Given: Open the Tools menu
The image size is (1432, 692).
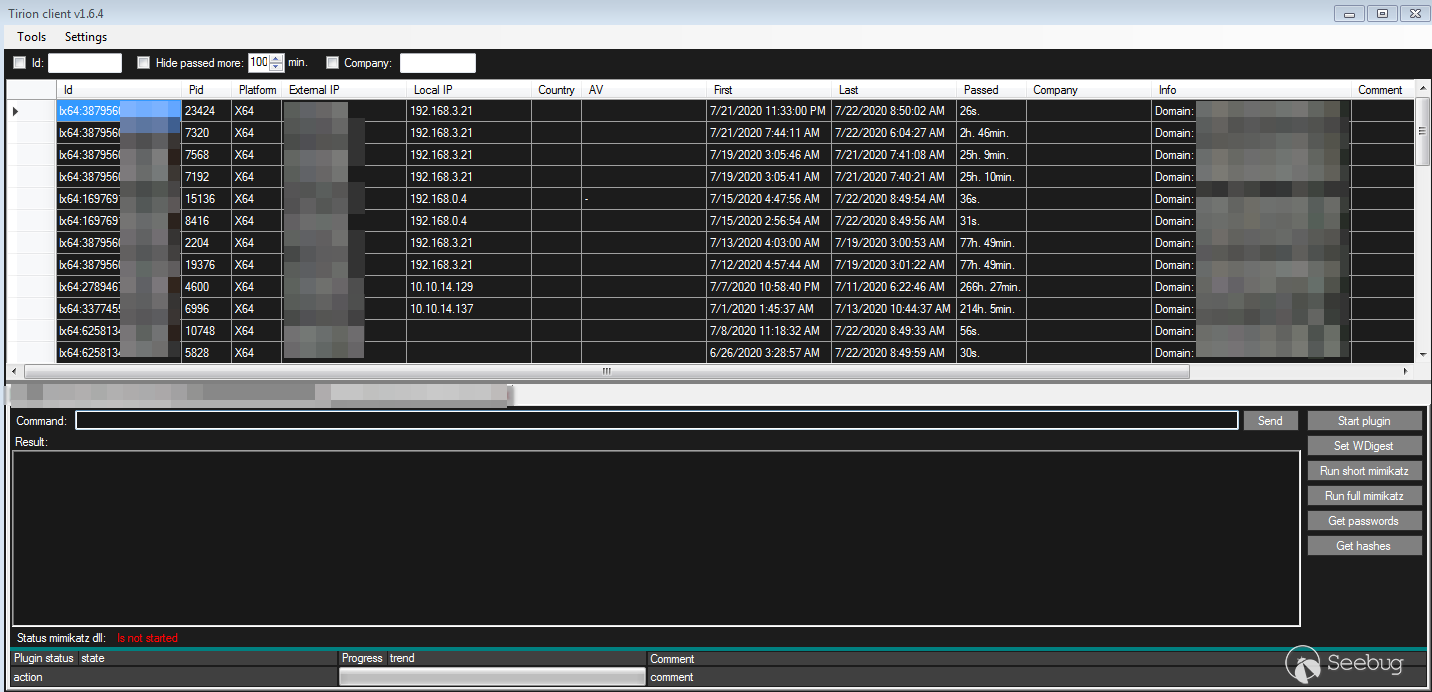Looking at the screenshot, I should (32, 37).
